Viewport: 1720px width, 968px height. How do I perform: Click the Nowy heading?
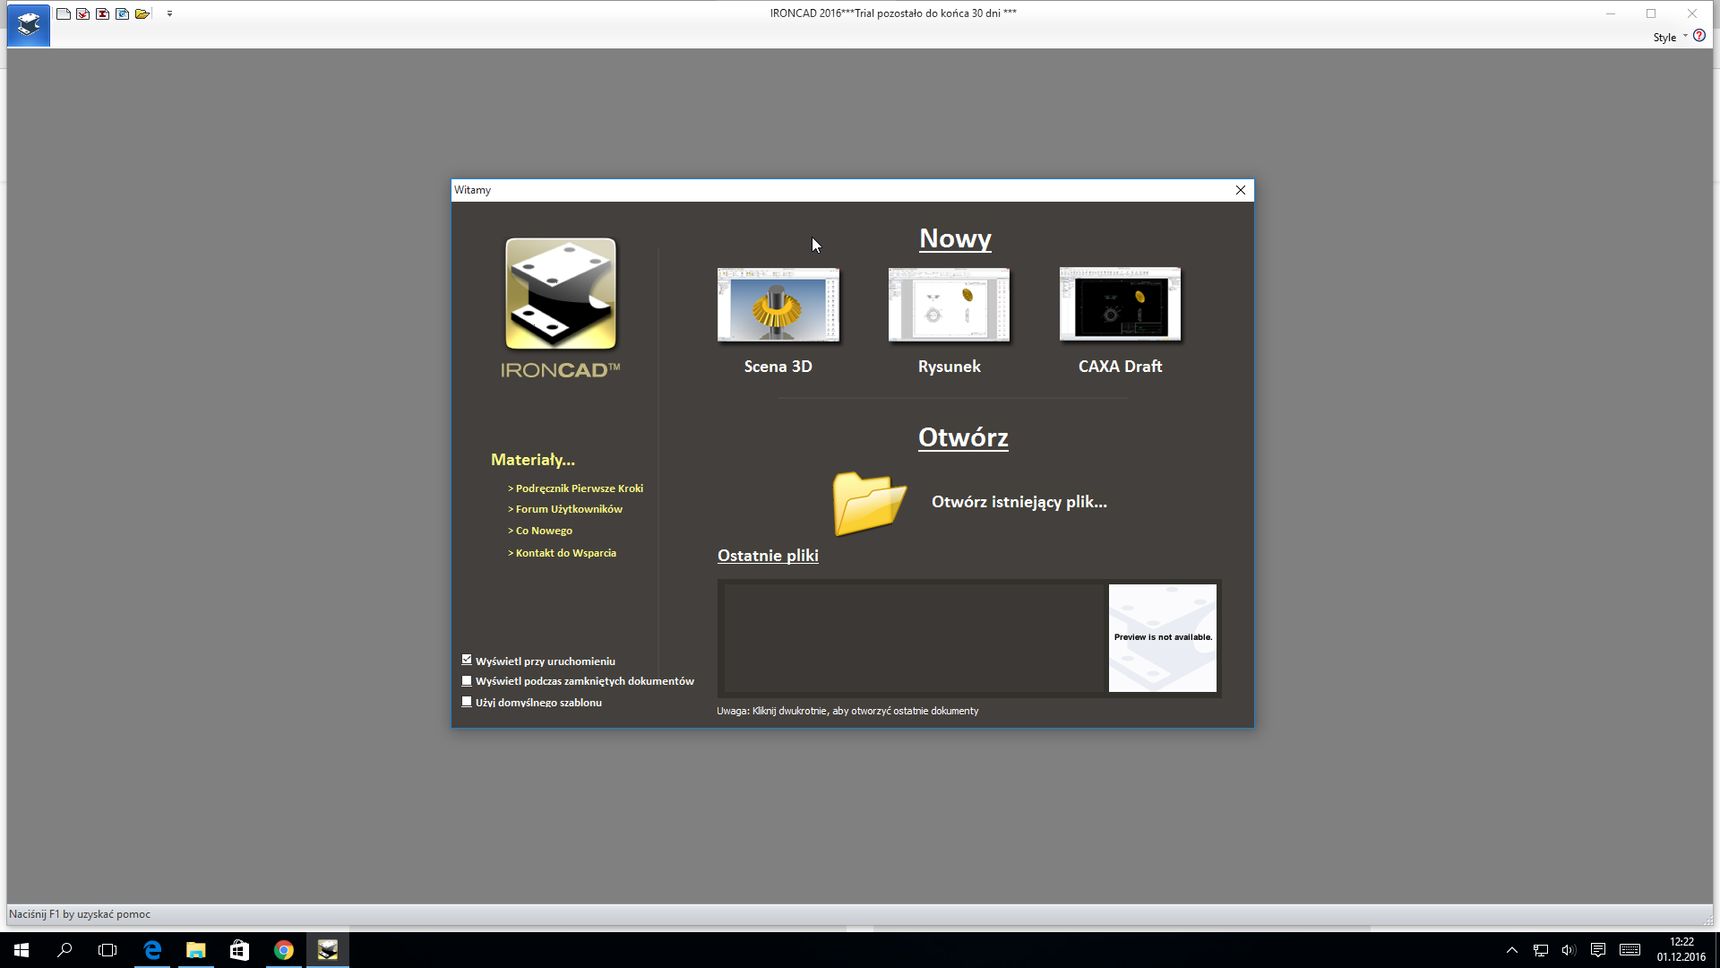pyautogui.click(x=955, y=238)
